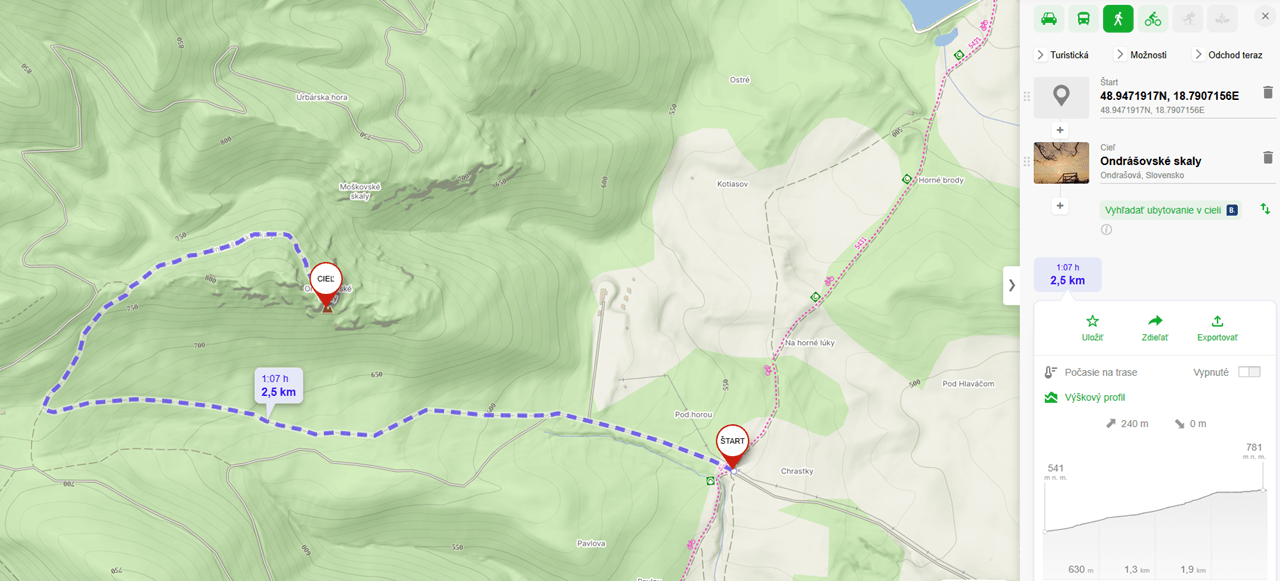Screen dimensions: 1280x581
Task: Select public transport bus icon
Action: (1083, 18)
